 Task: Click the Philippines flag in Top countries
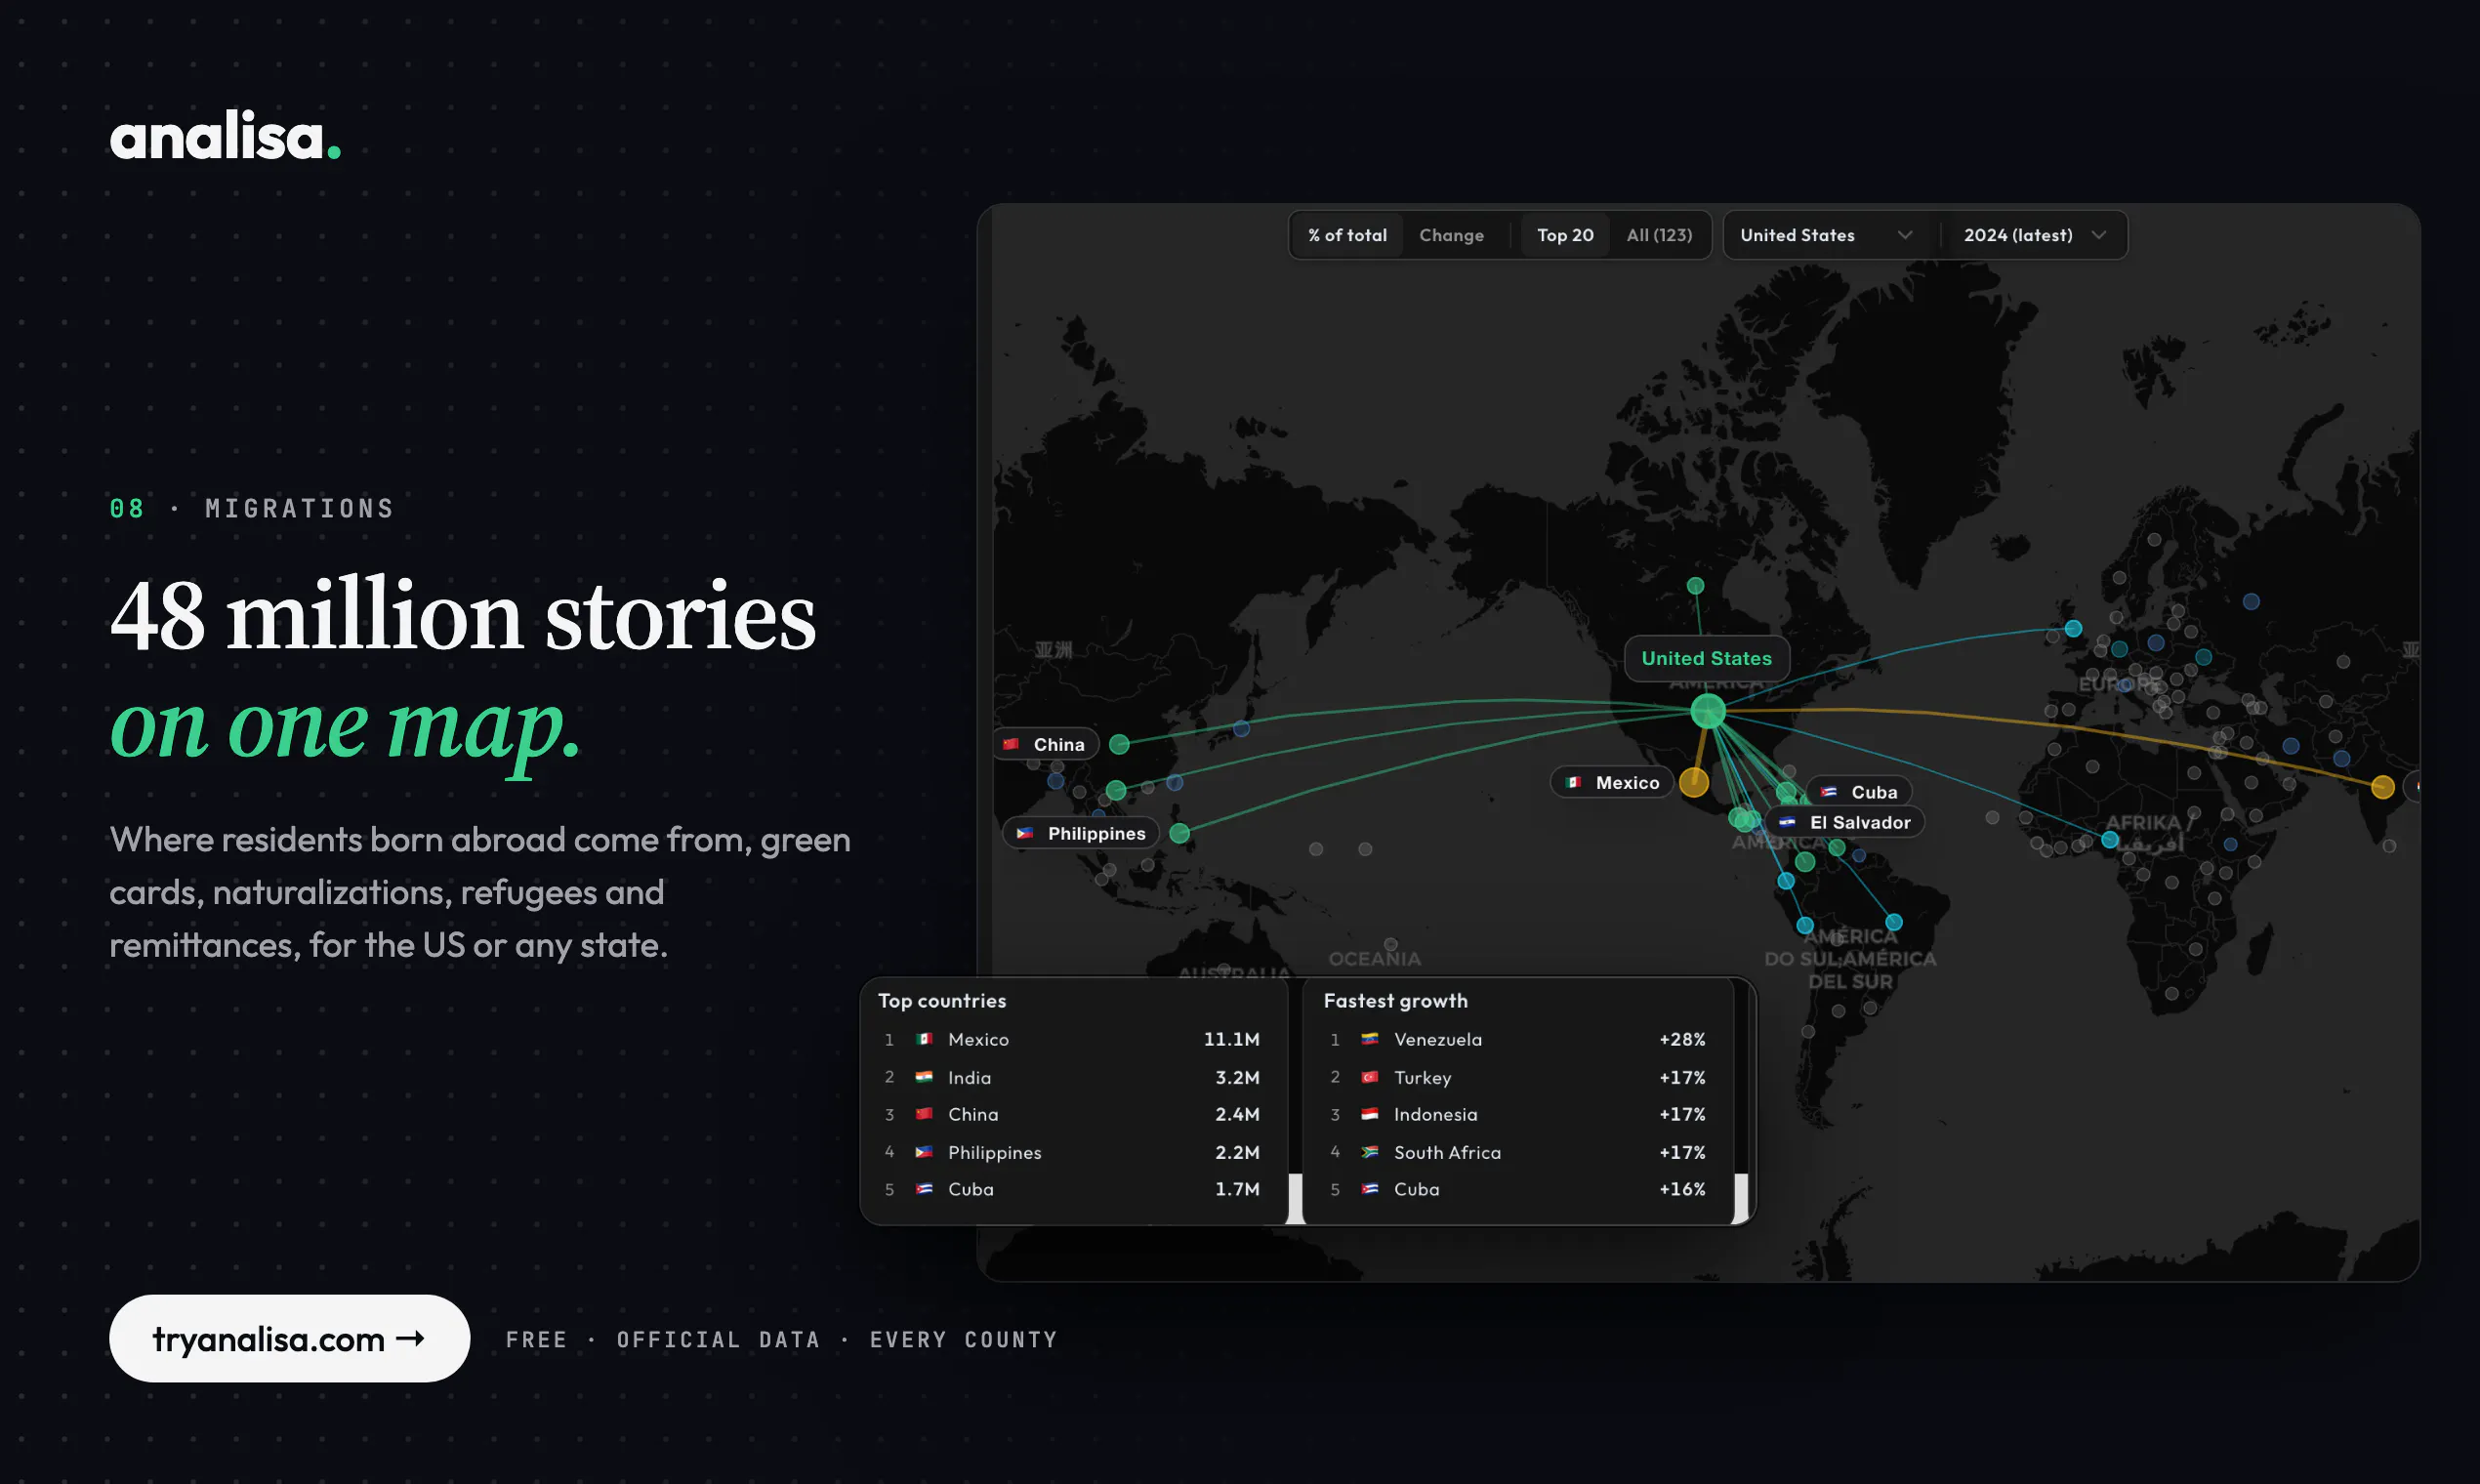(x=924, y=1152)
